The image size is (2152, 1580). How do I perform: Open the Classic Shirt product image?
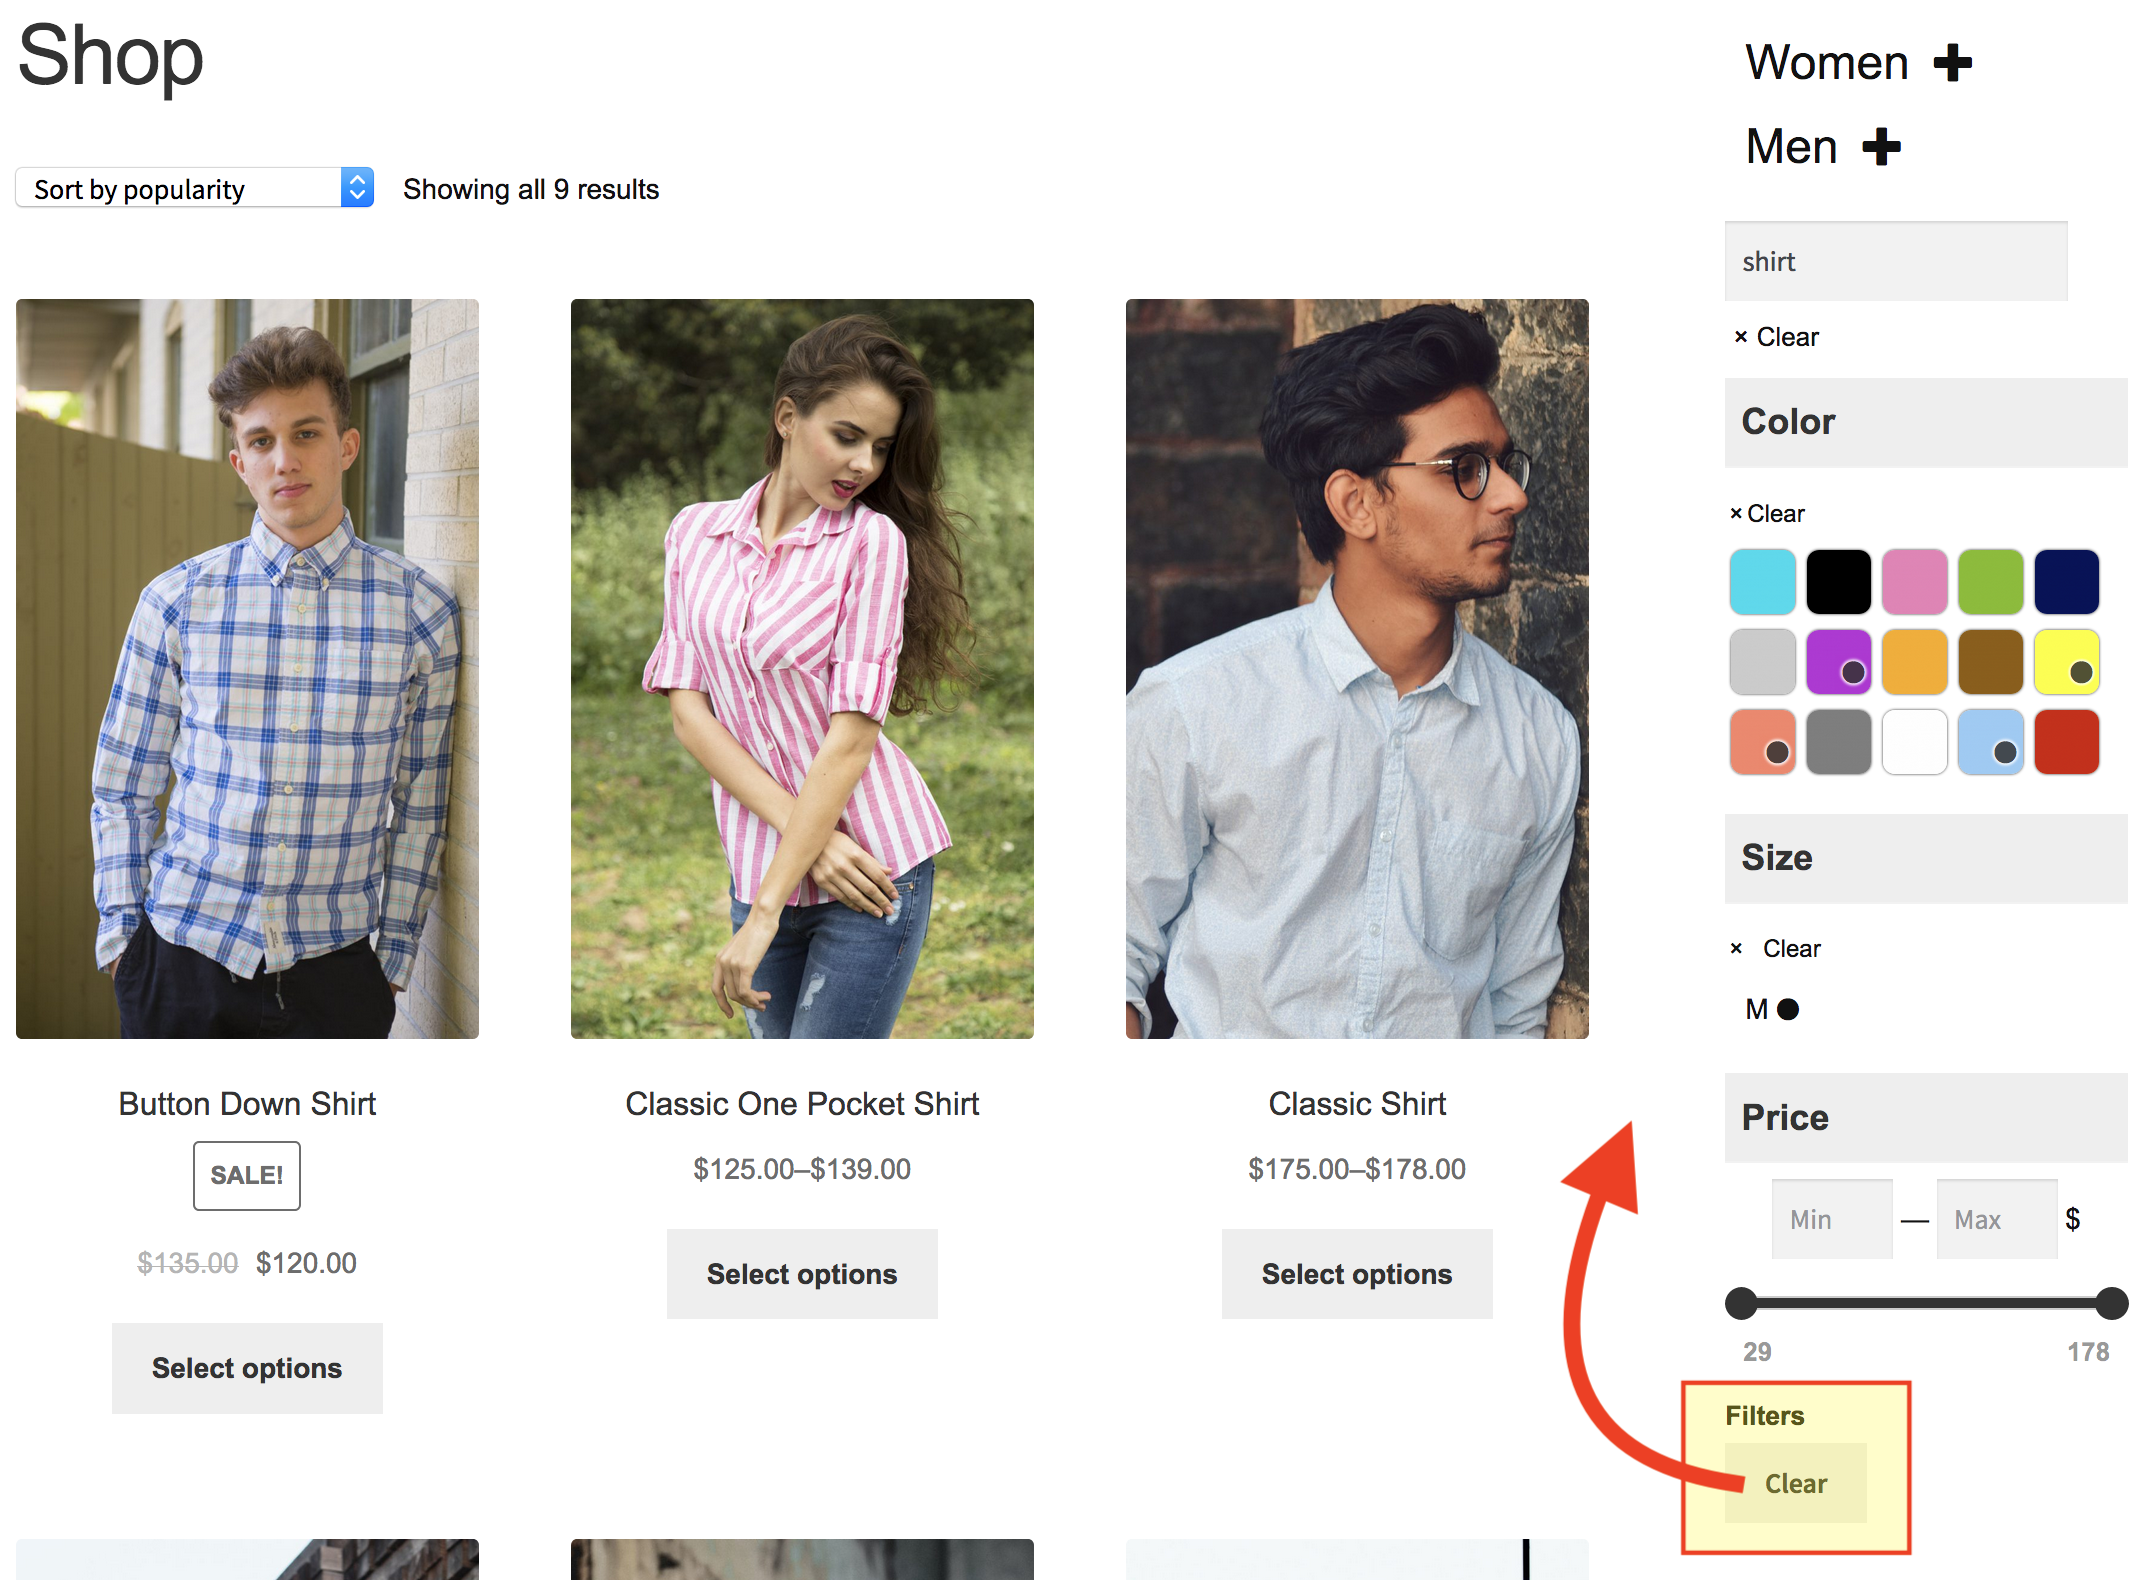pyautogui.click(x=1357, y=668)
